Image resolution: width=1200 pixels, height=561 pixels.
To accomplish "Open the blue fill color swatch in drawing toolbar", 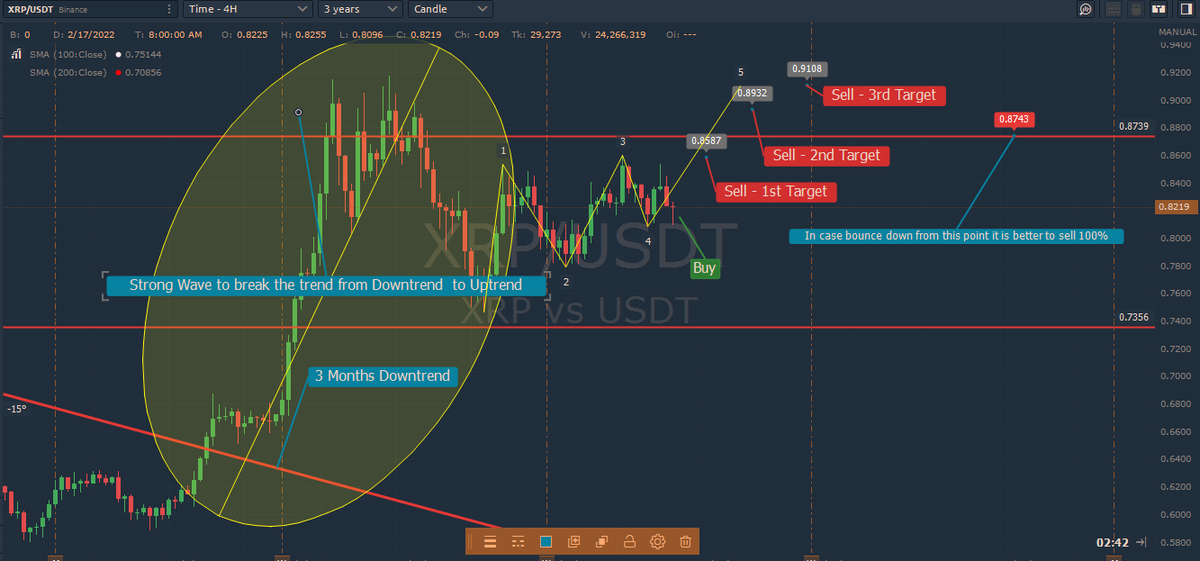I will coord(546,542).
